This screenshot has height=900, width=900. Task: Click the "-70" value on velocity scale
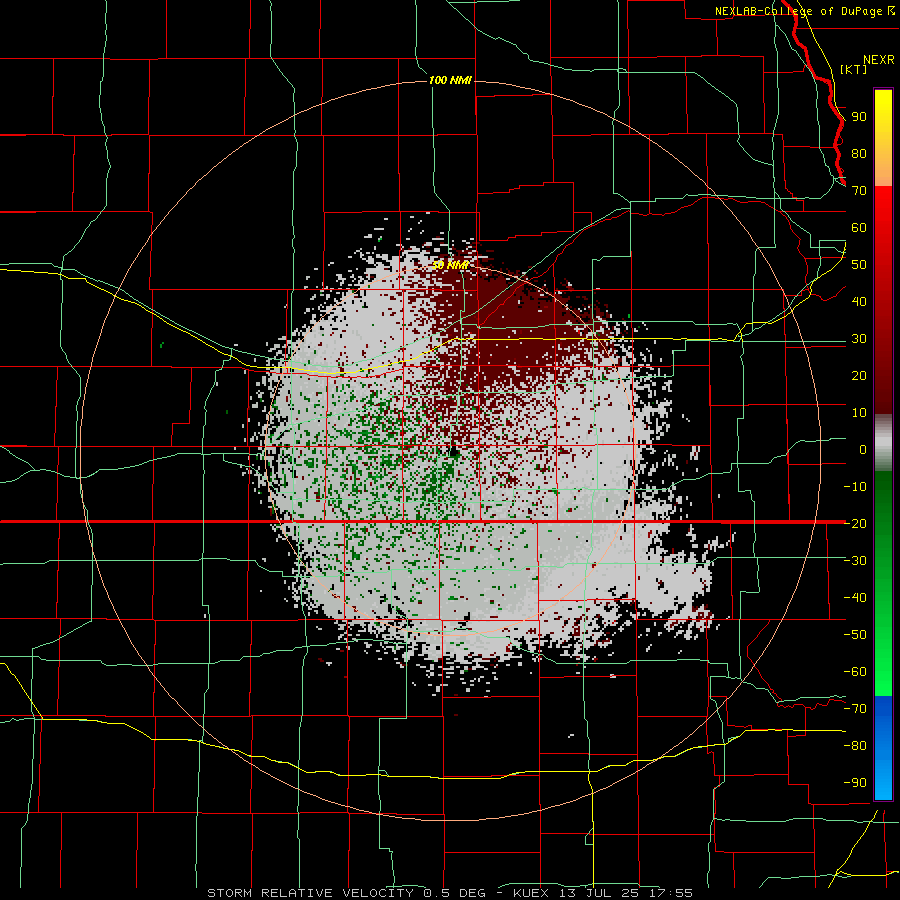(855, 709)
